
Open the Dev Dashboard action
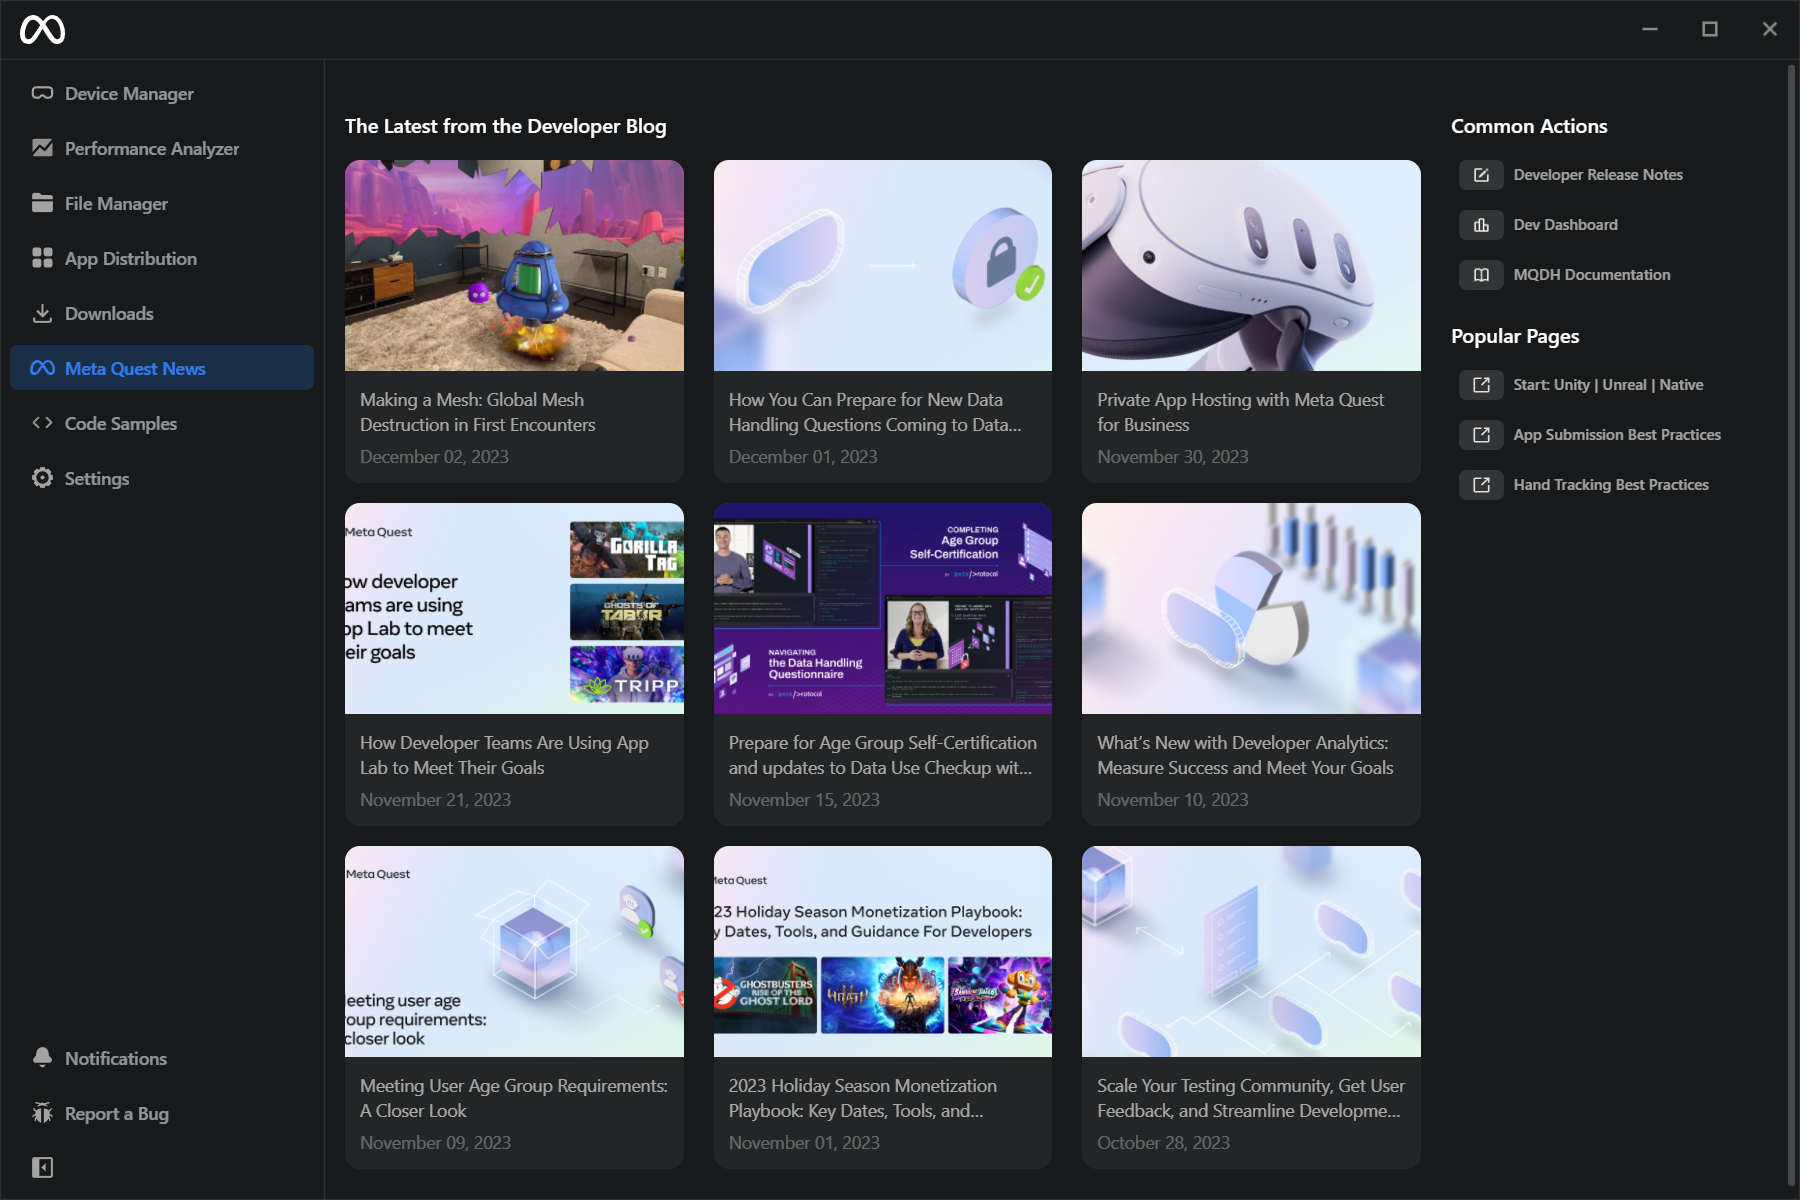[x=1566, y=224]
